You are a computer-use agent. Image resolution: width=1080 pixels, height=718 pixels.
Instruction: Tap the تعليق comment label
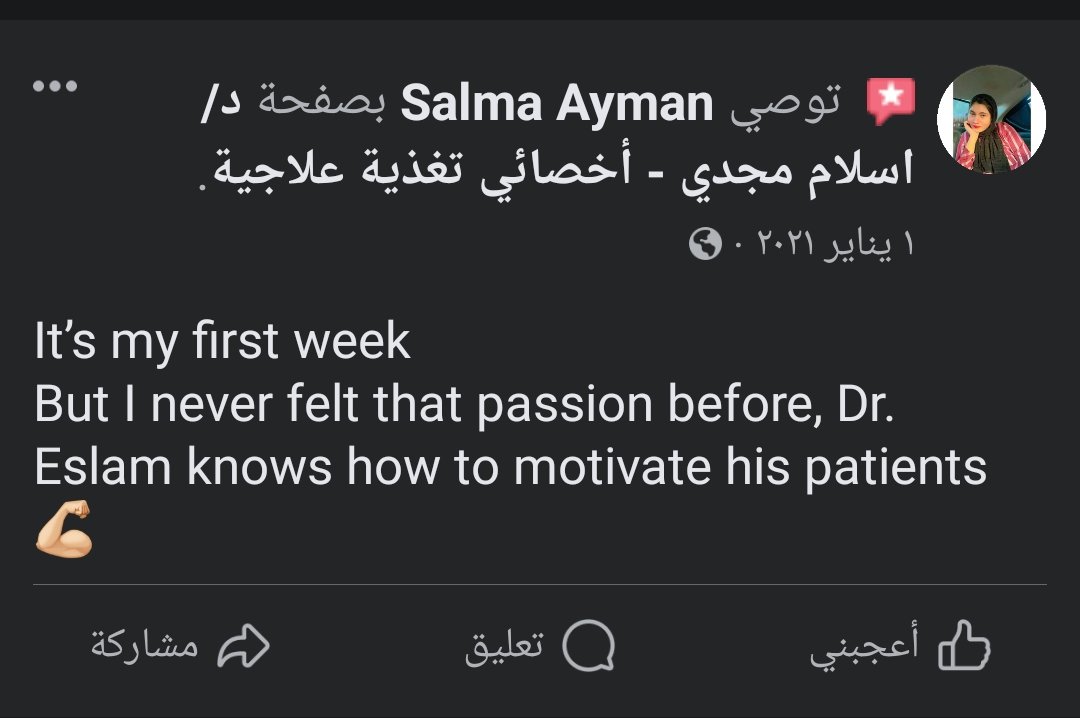point(504,647)
